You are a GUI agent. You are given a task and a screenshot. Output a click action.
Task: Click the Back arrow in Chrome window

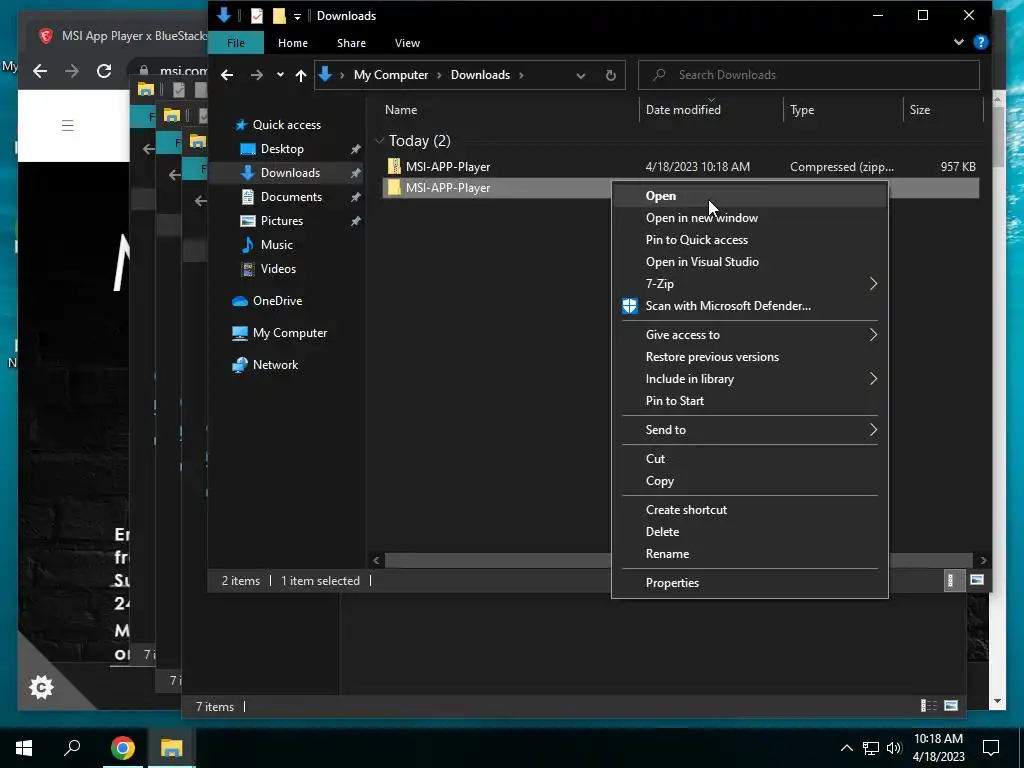point(40,71)
